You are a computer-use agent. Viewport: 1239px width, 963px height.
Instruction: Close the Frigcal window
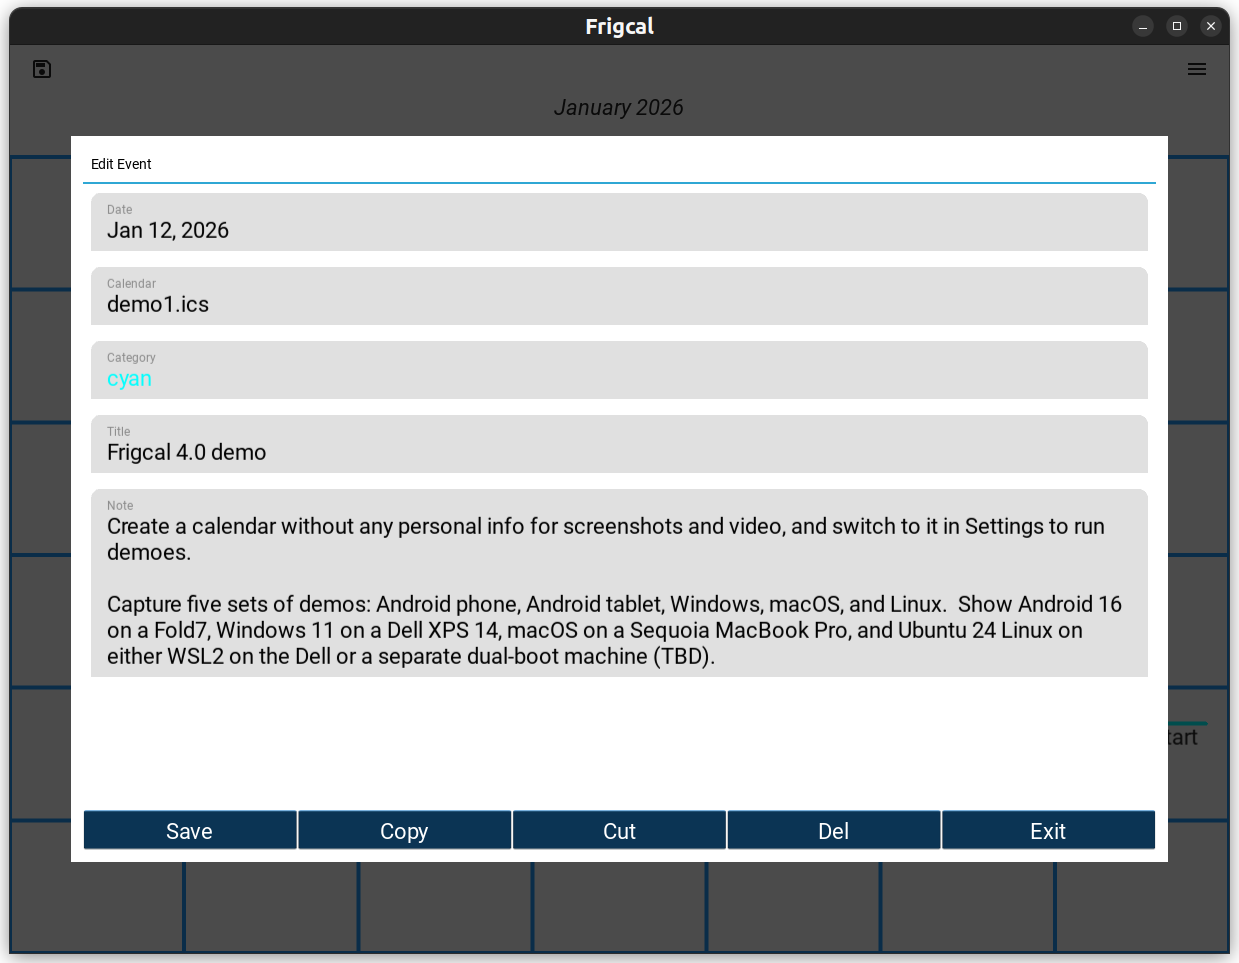(1211, 26)
